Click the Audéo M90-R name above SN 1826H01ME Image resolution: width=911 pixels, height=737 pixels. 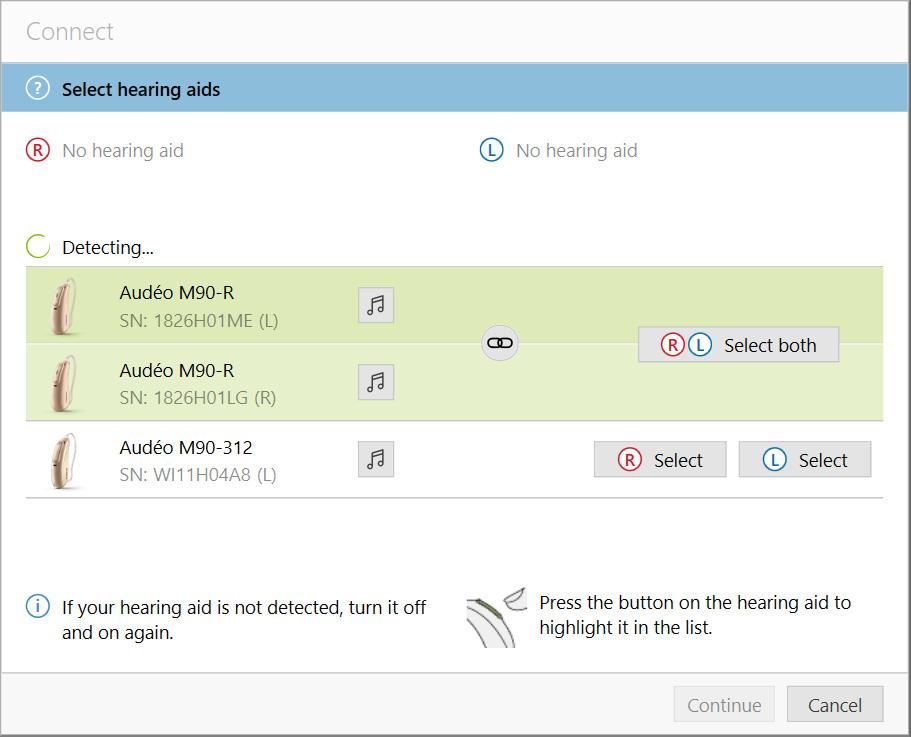coord(177,293)
